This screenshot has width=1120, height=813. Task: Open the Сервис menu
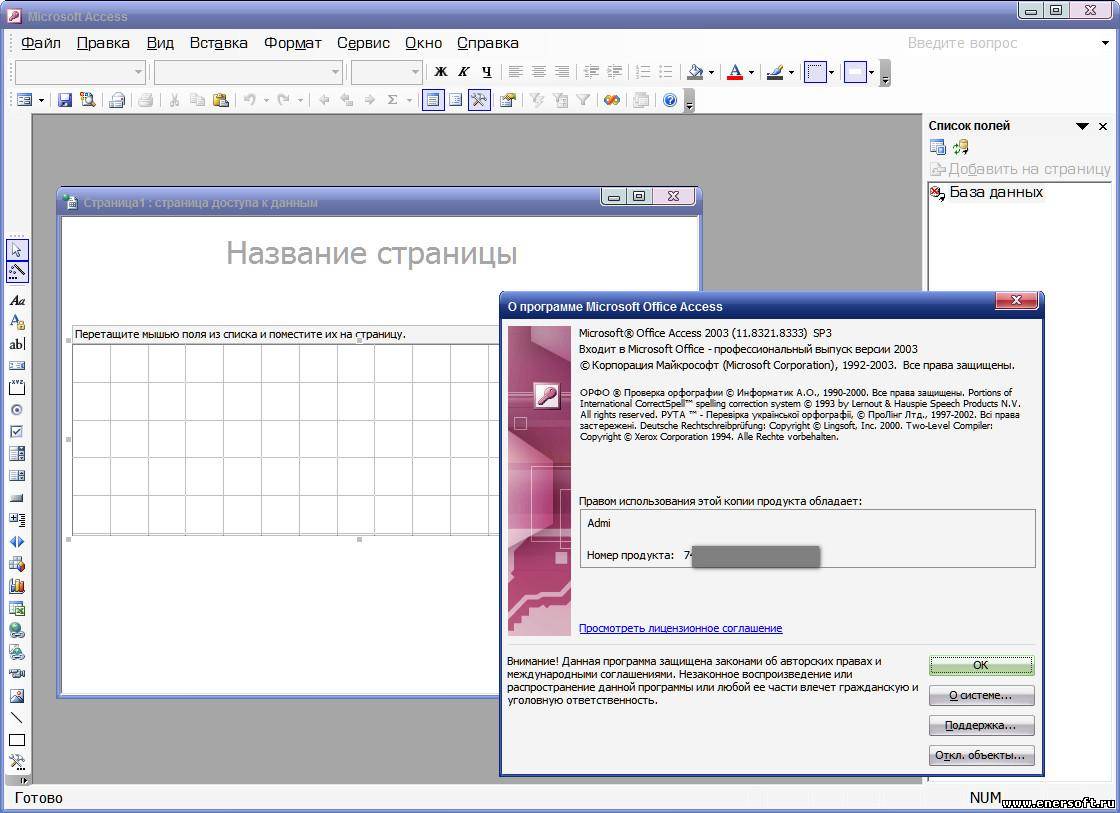pyautogui.click(x=363, y=43)
